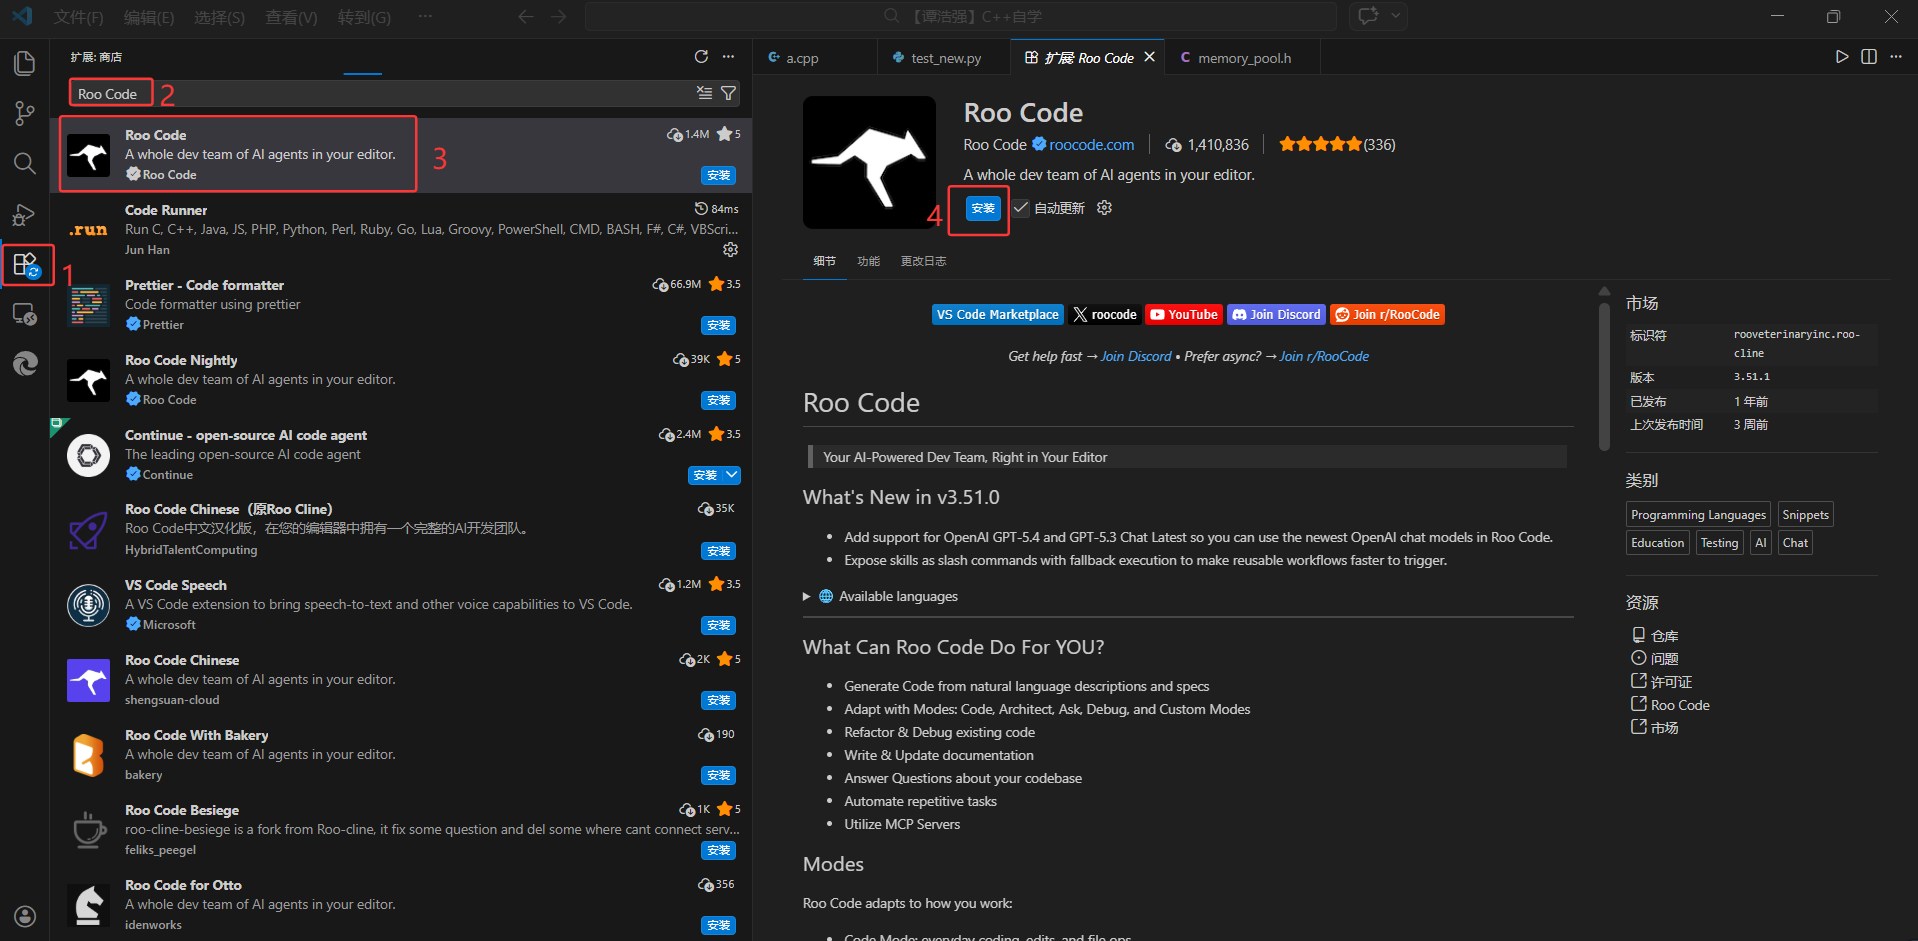Install the Continue extension
Screen dimensions: 1918x941
(x=705, y=475)
